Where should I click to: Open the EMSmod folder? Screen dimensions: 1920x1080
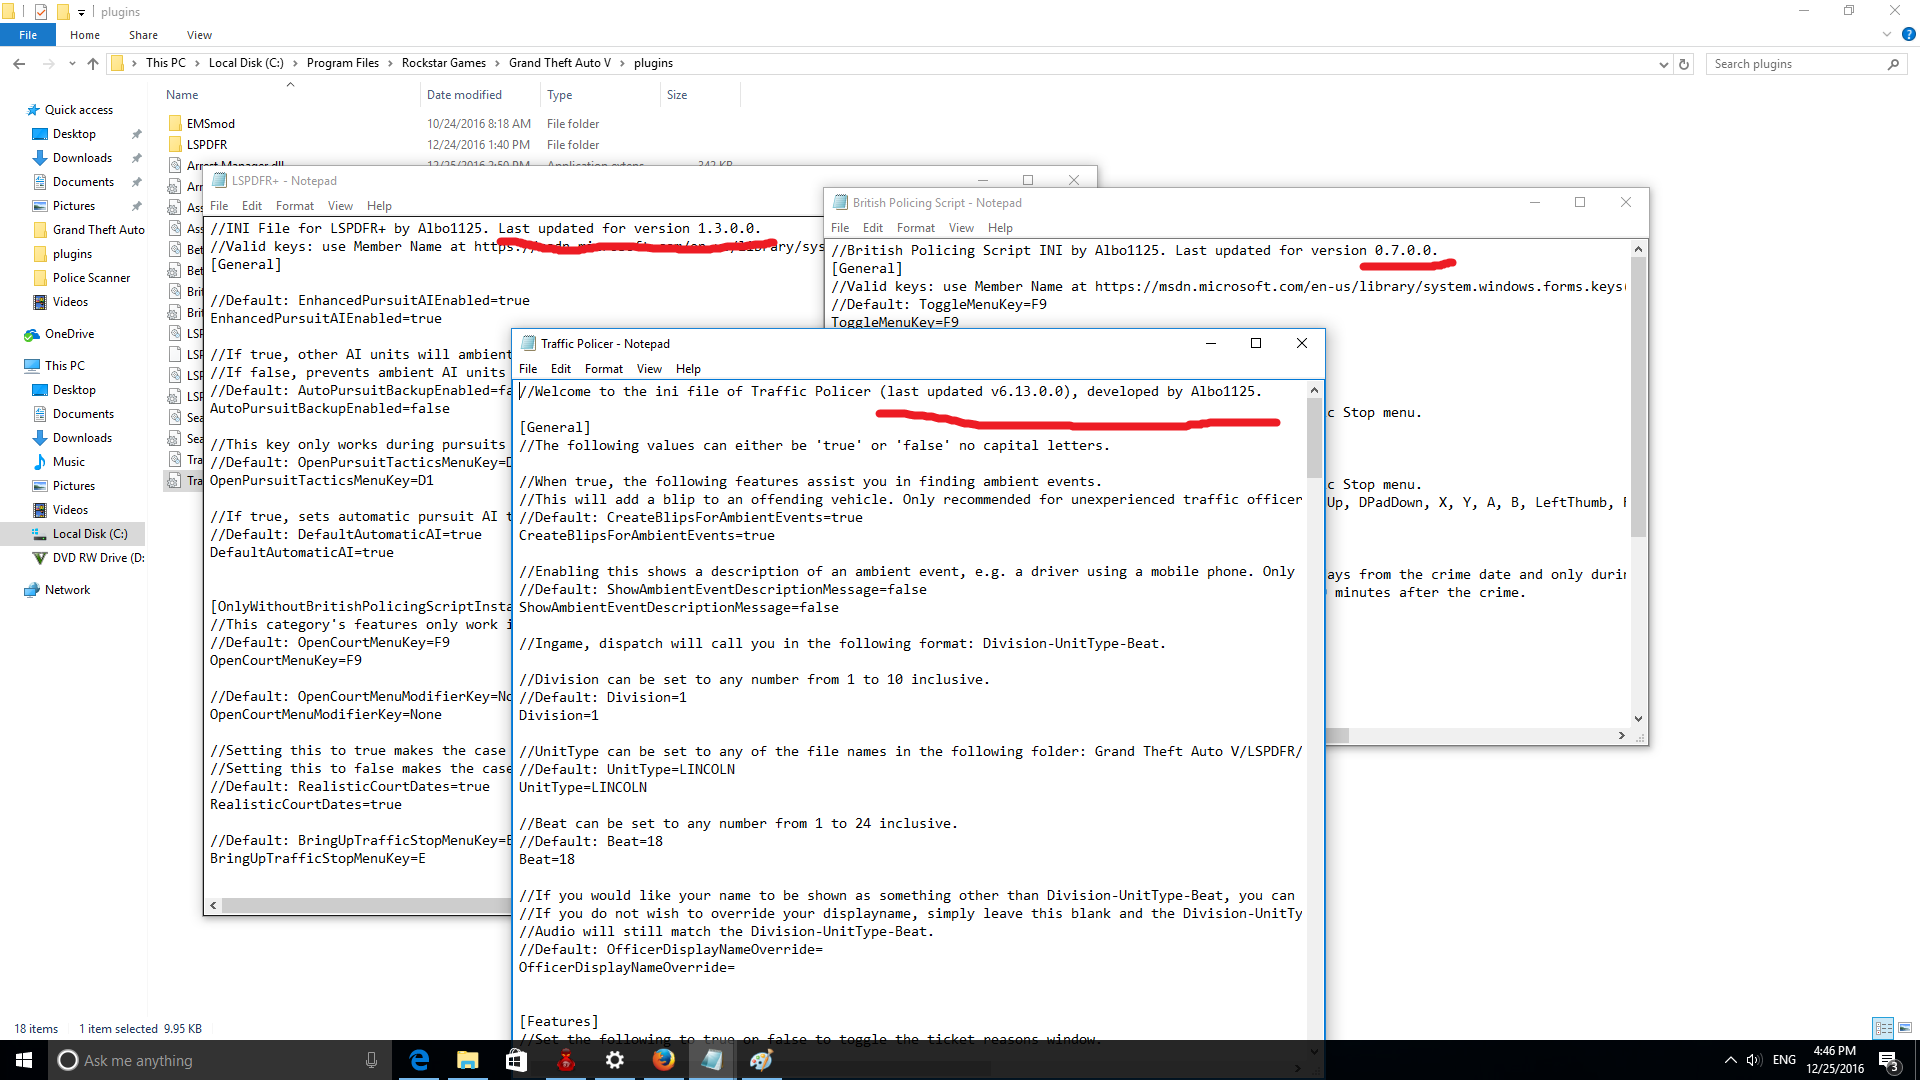210,124
